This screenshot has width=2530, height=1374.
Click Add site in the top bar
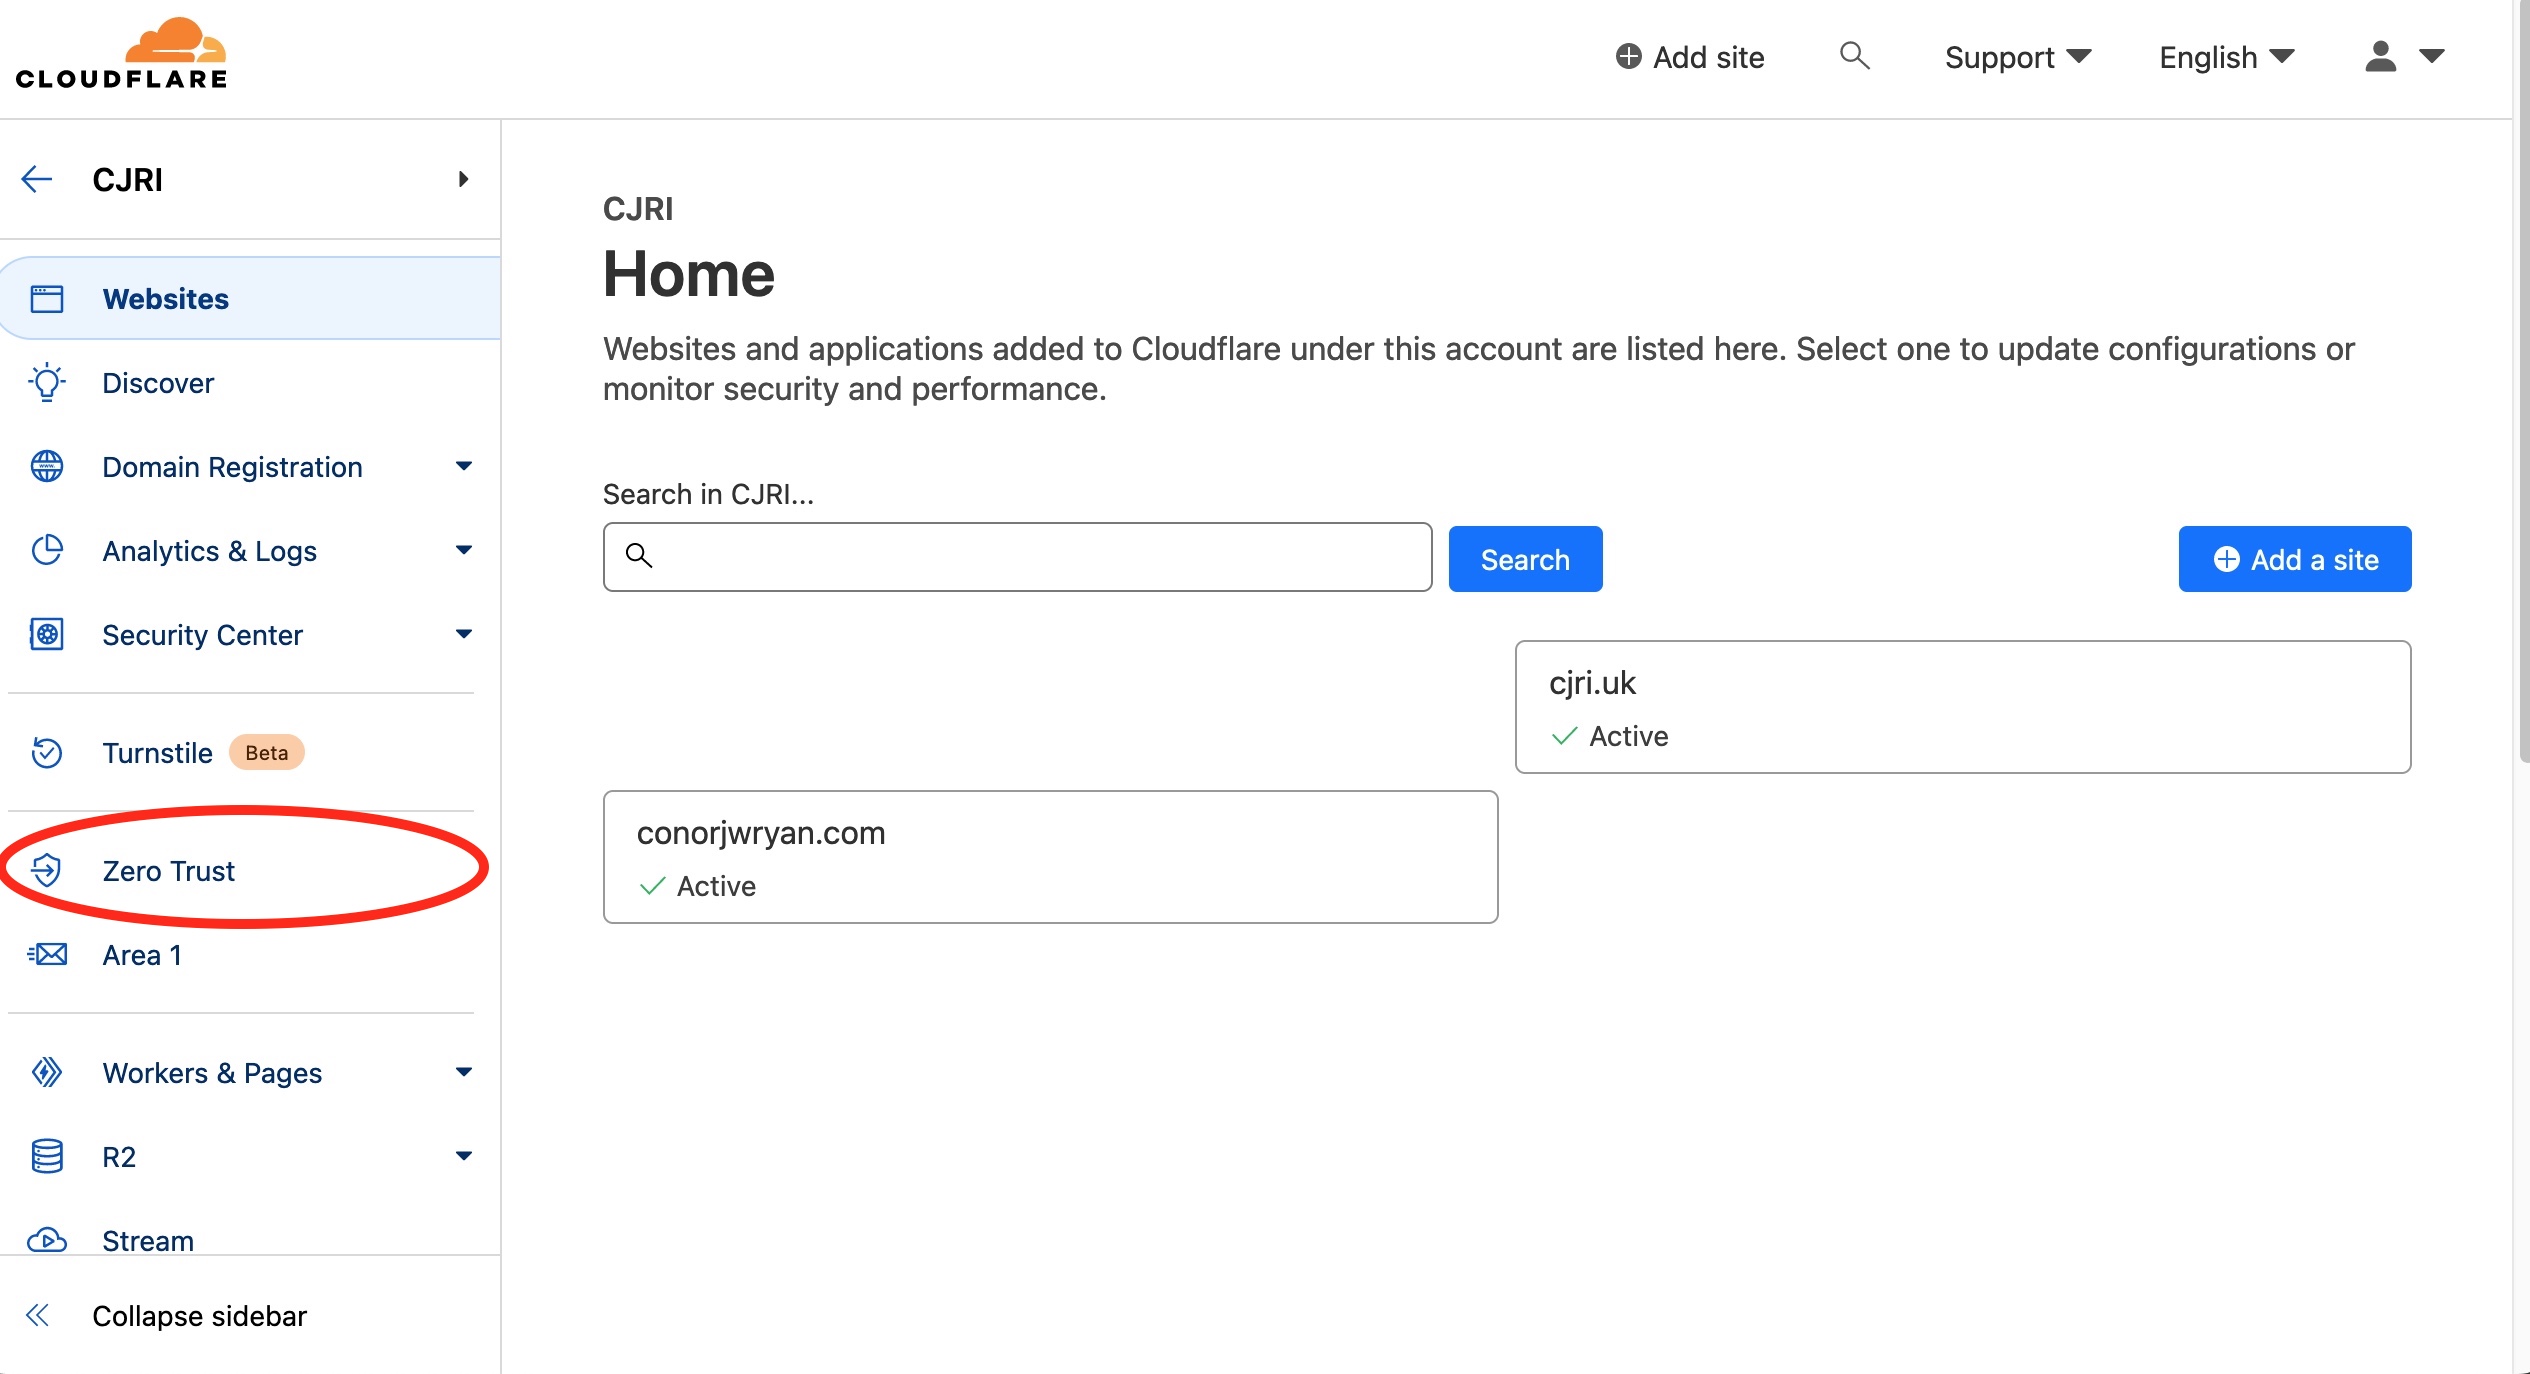[x=1690, y=57]
